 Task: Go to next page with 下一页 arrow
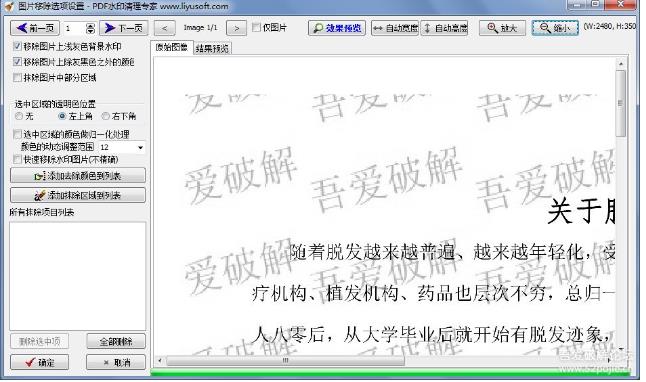coord(124,28)
